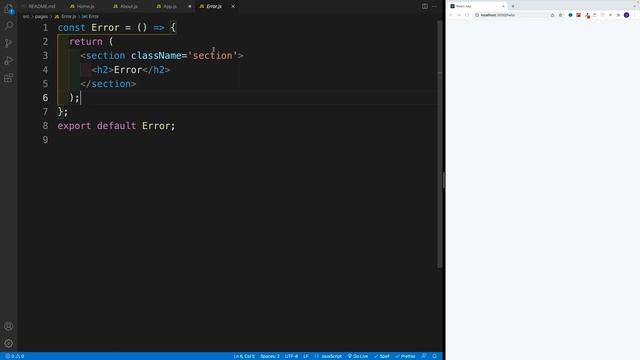This screenshot has height=360, width=640.
Task: Toggle Spell checker in status bar
Action: tap(382, 356)
